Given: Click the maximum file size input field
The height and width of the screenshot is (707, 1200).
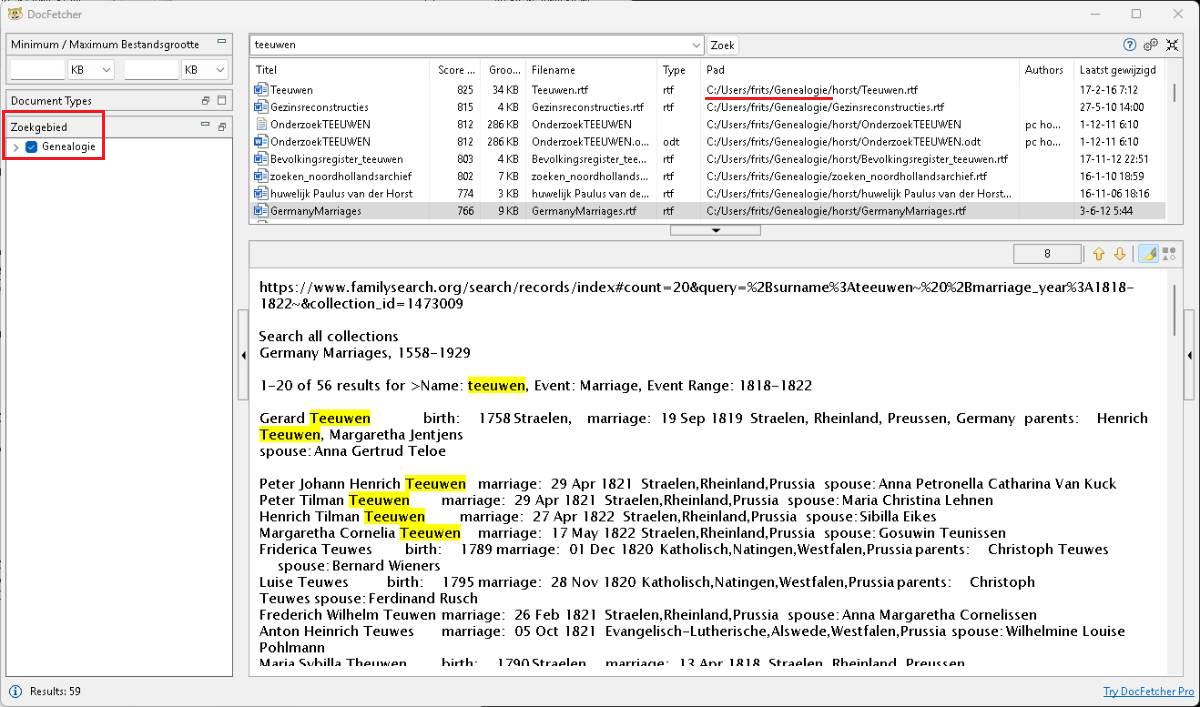Looking at the screenshot, I should (x=151, y=70).
